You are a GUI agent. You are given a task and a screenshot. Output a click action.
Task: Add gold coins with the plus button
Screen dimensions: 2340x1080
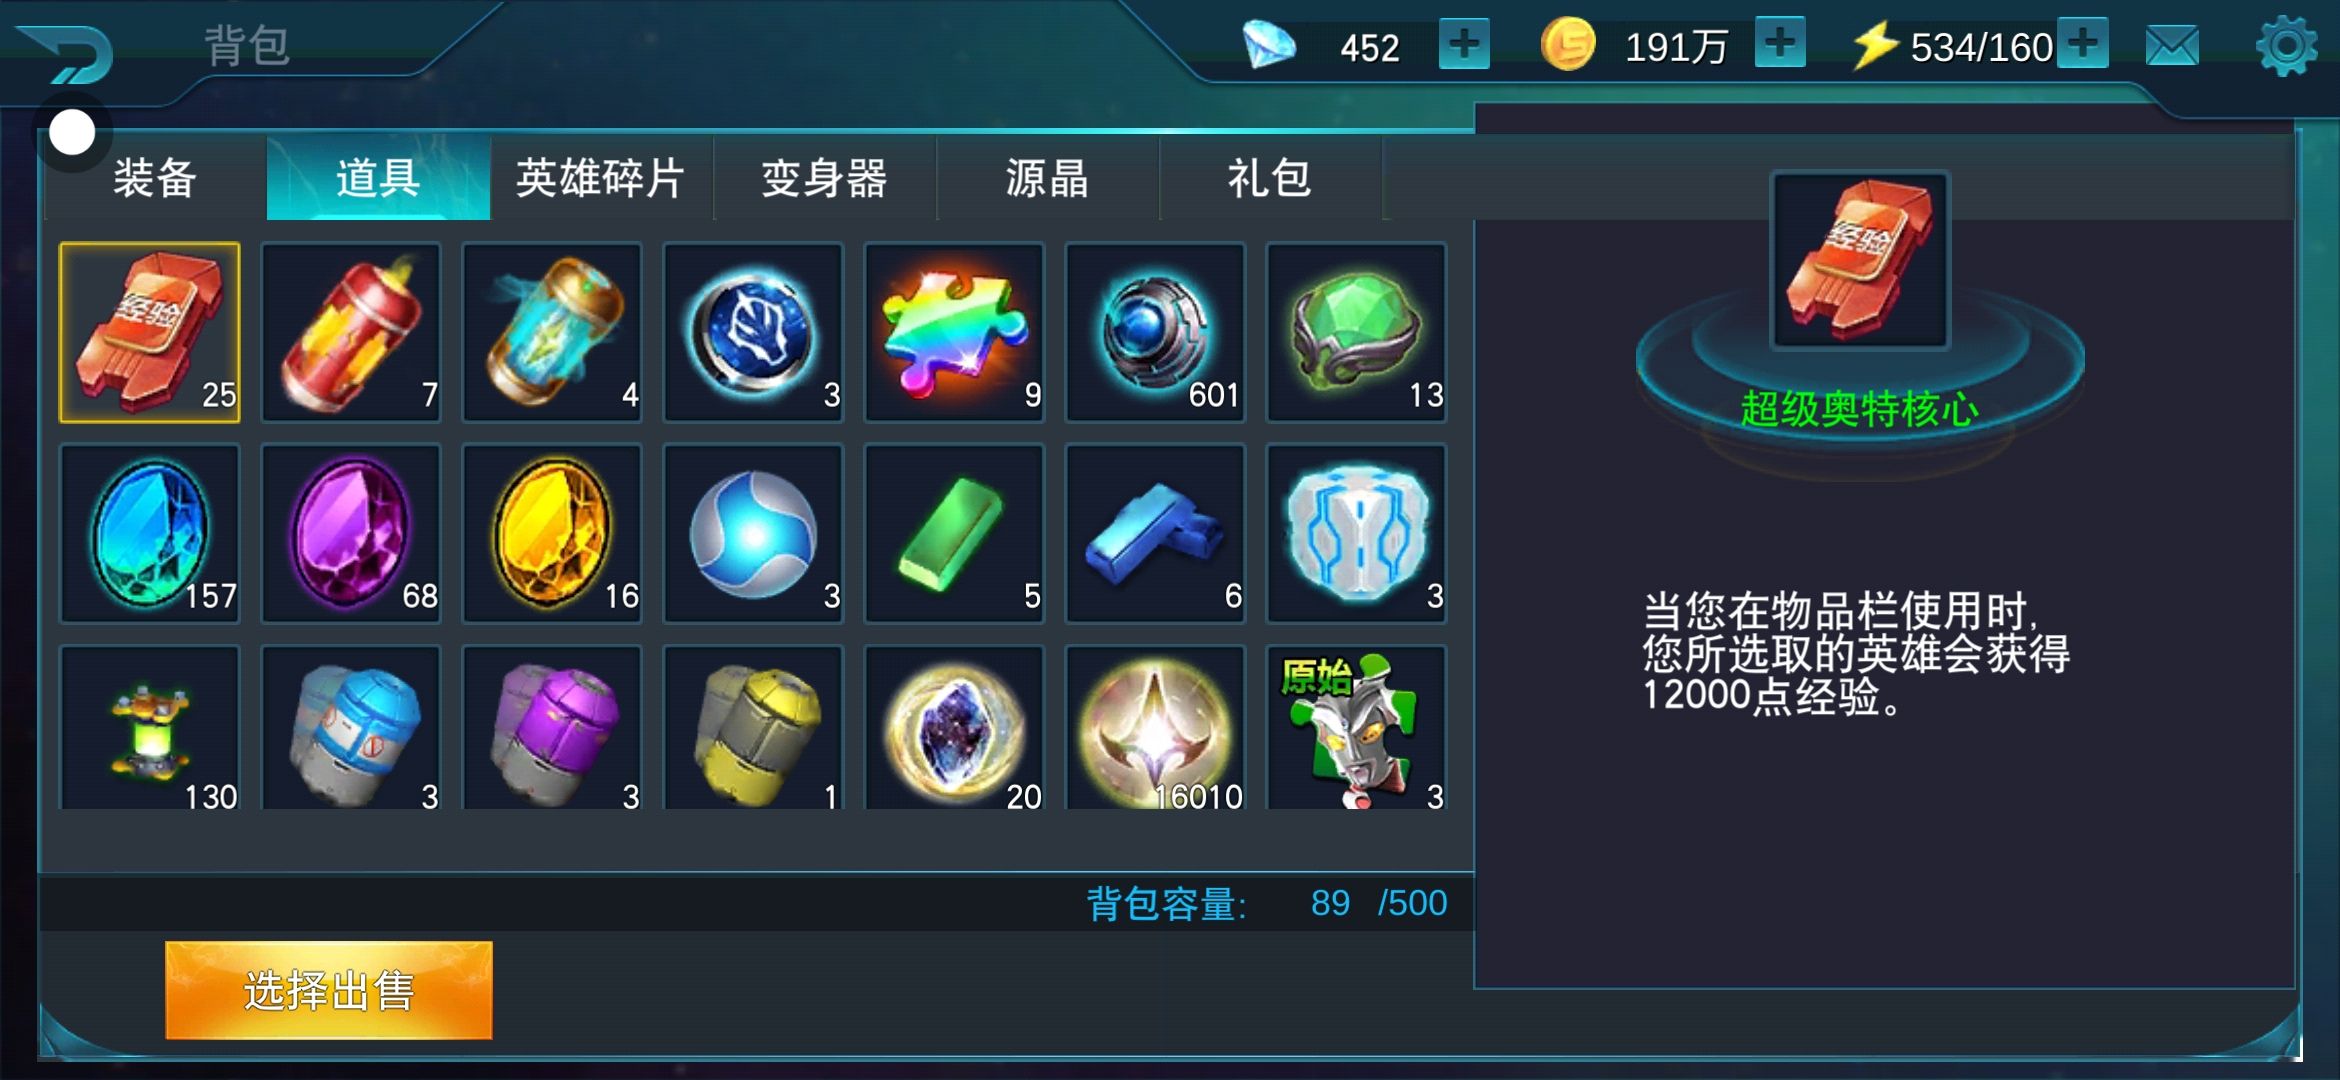1780,45
